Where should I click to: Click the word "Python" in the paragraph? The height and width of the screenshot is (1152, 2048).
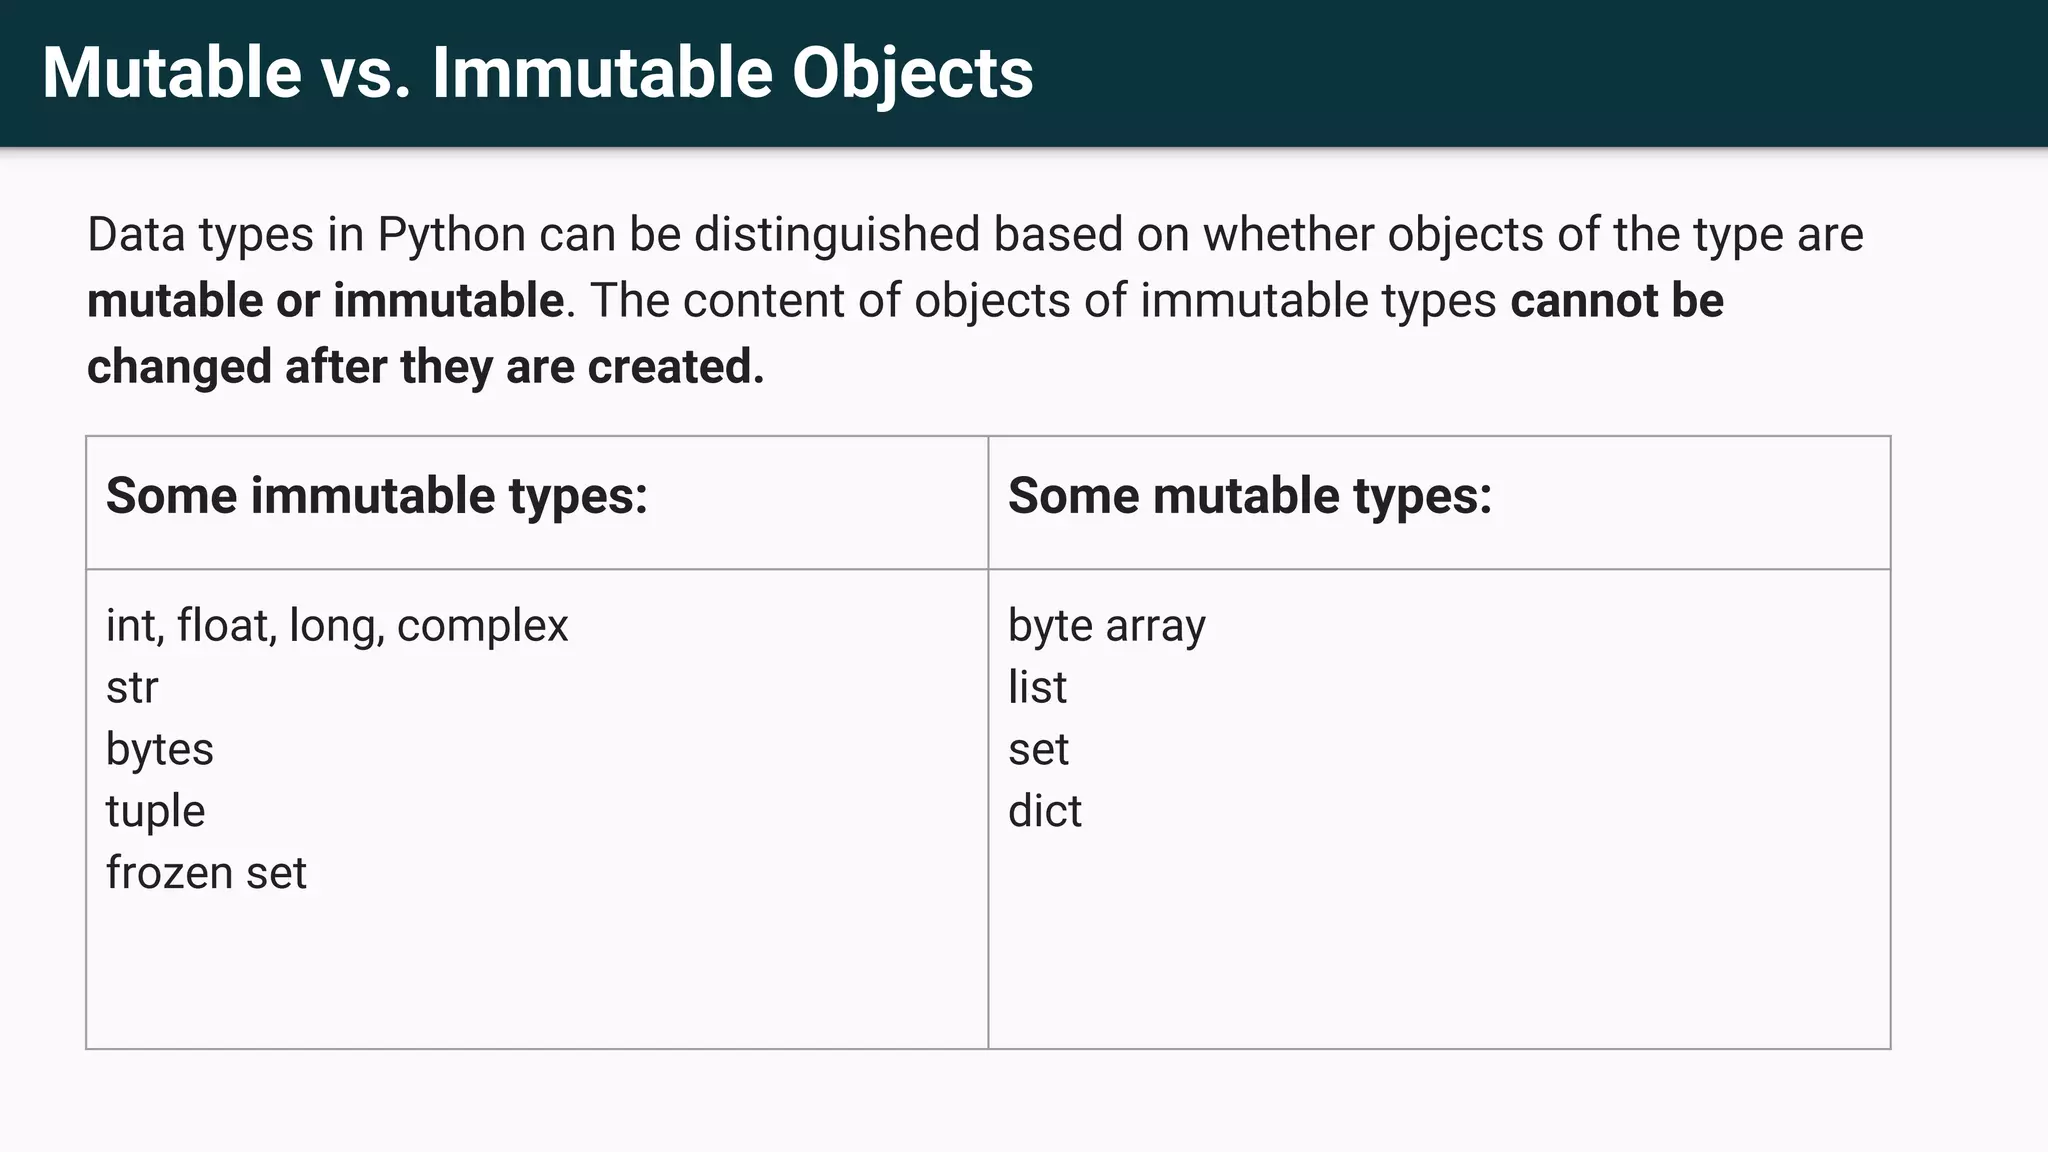(451, 235)
